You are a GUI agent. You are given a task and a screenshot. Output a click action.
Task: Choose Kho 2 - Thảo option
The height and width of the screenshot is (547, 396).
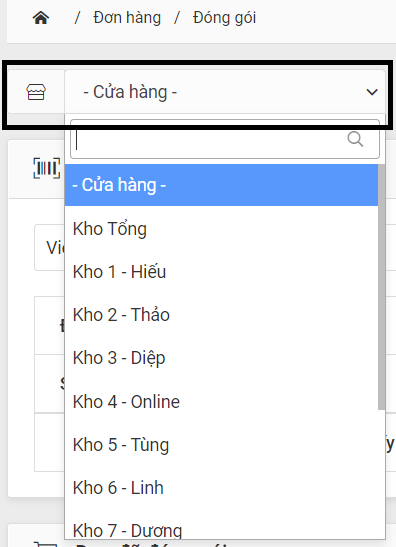tap(221, 315)
